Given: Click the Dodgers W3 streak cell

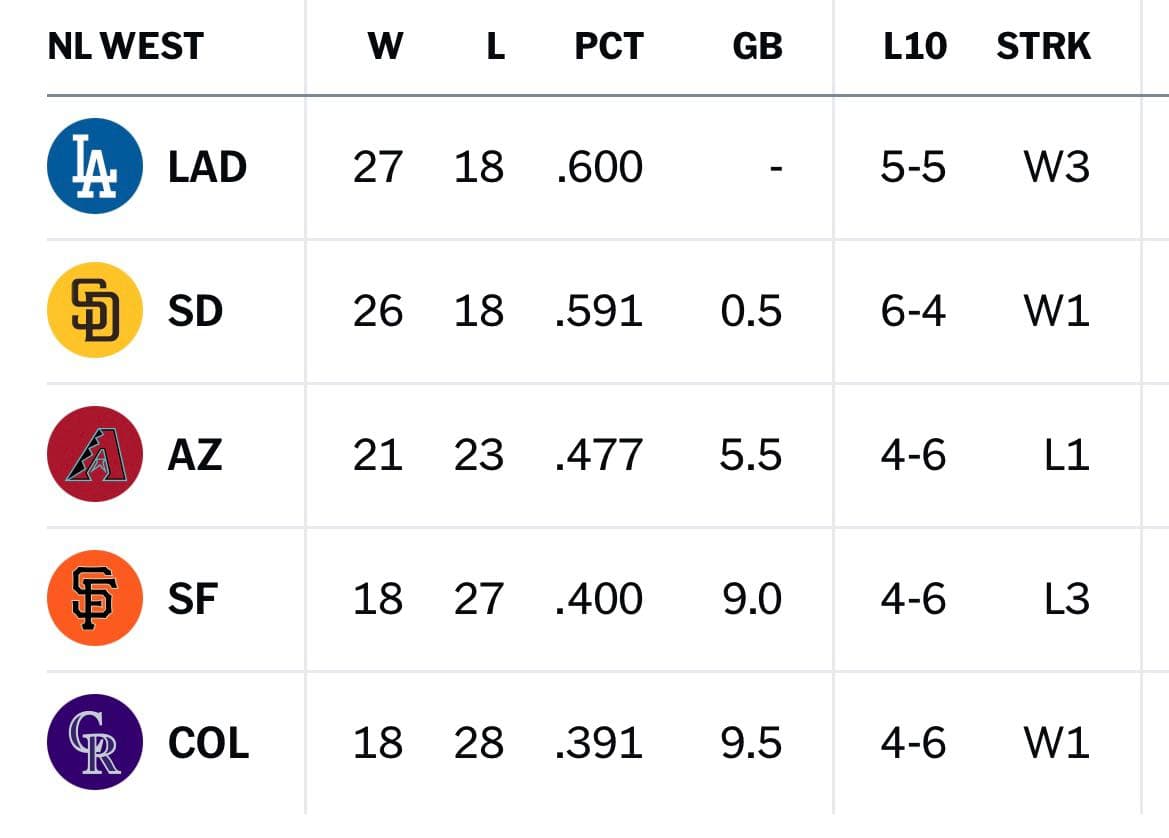Looking at the screenshot, I should tap(1056, 166).
